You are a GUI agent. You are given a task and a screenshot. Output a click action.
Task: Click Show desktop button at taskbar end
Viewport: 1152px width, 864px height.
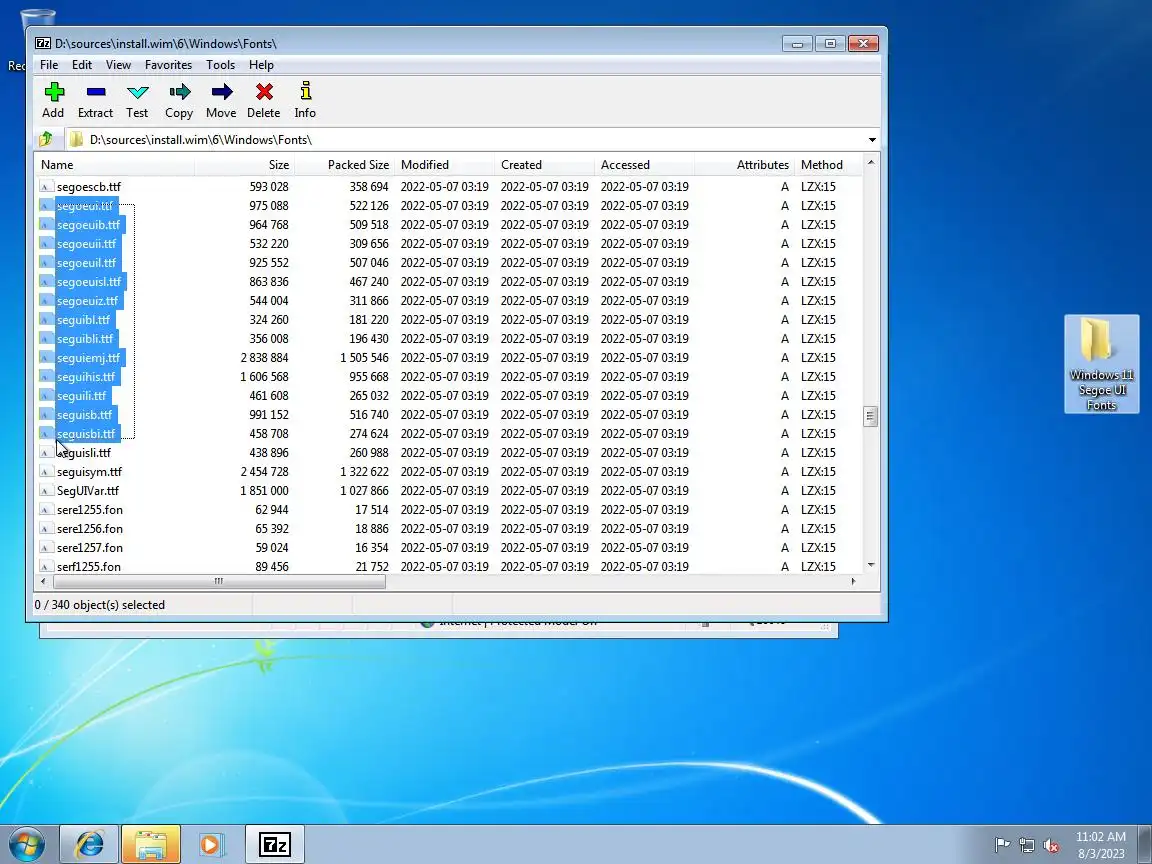click(1145, 844)
